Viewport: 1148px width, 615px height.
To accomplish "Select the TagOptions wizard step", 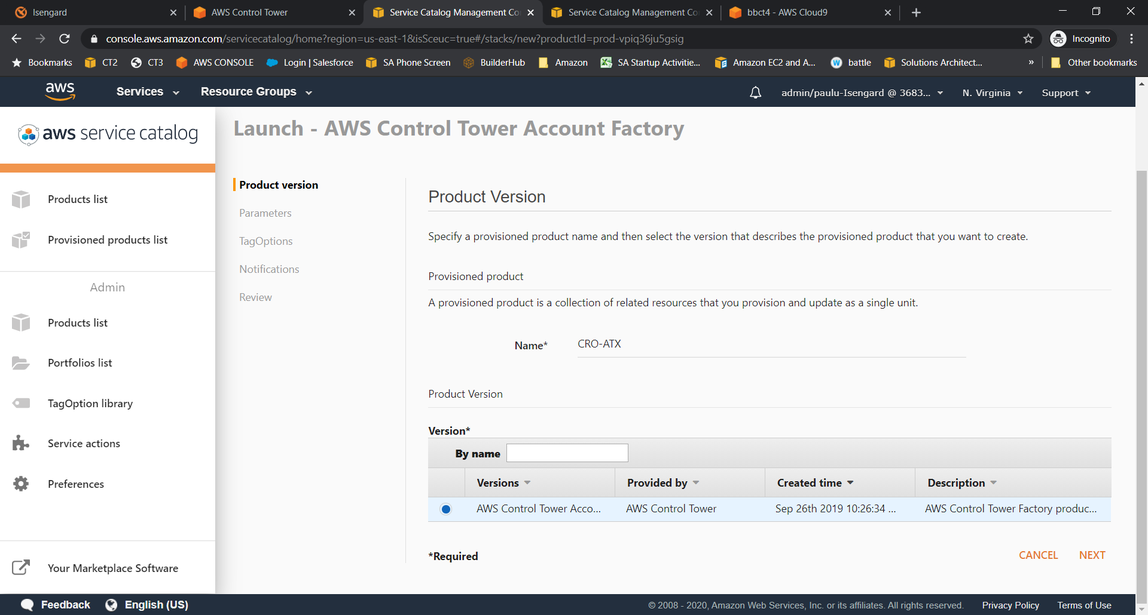I will tap(266, 241).
